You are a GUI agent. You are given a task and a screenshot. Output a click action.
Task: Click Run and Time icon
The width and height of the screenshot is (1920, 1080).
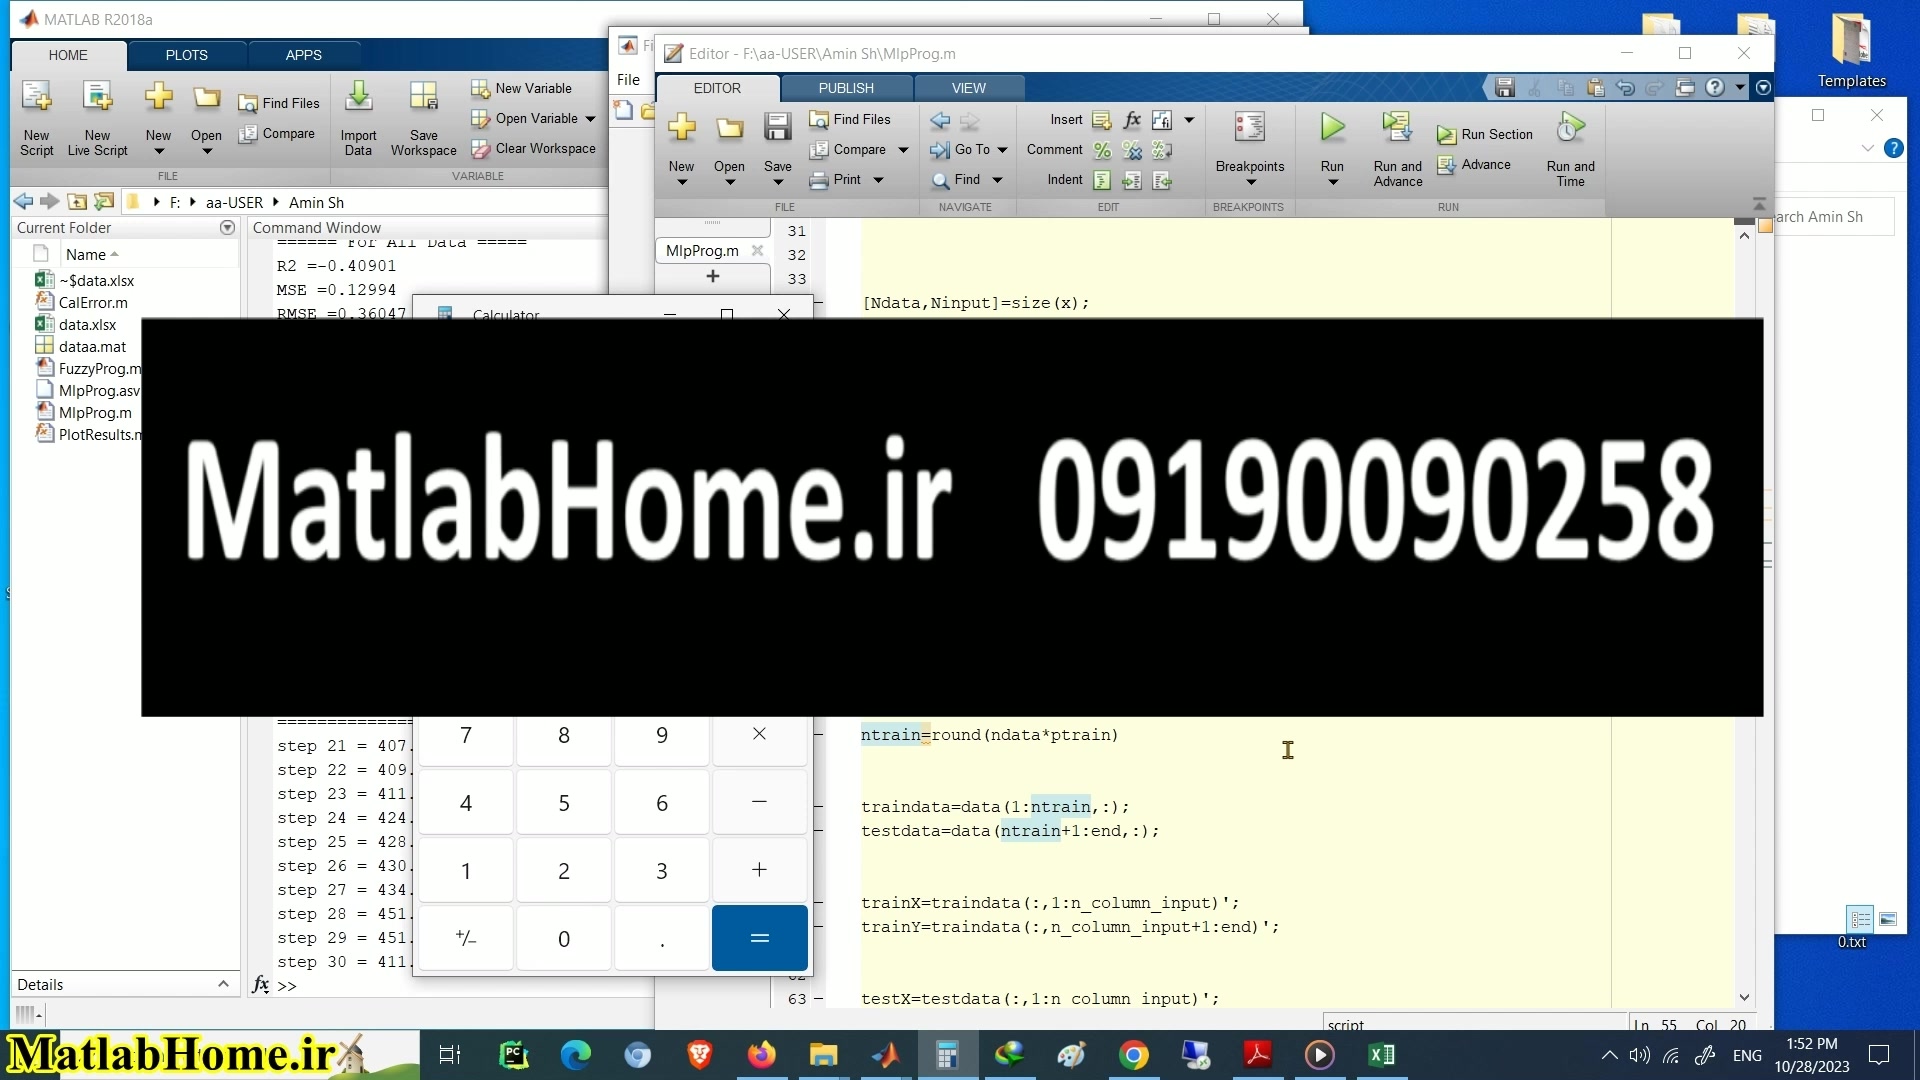[x=1570, y=128]
